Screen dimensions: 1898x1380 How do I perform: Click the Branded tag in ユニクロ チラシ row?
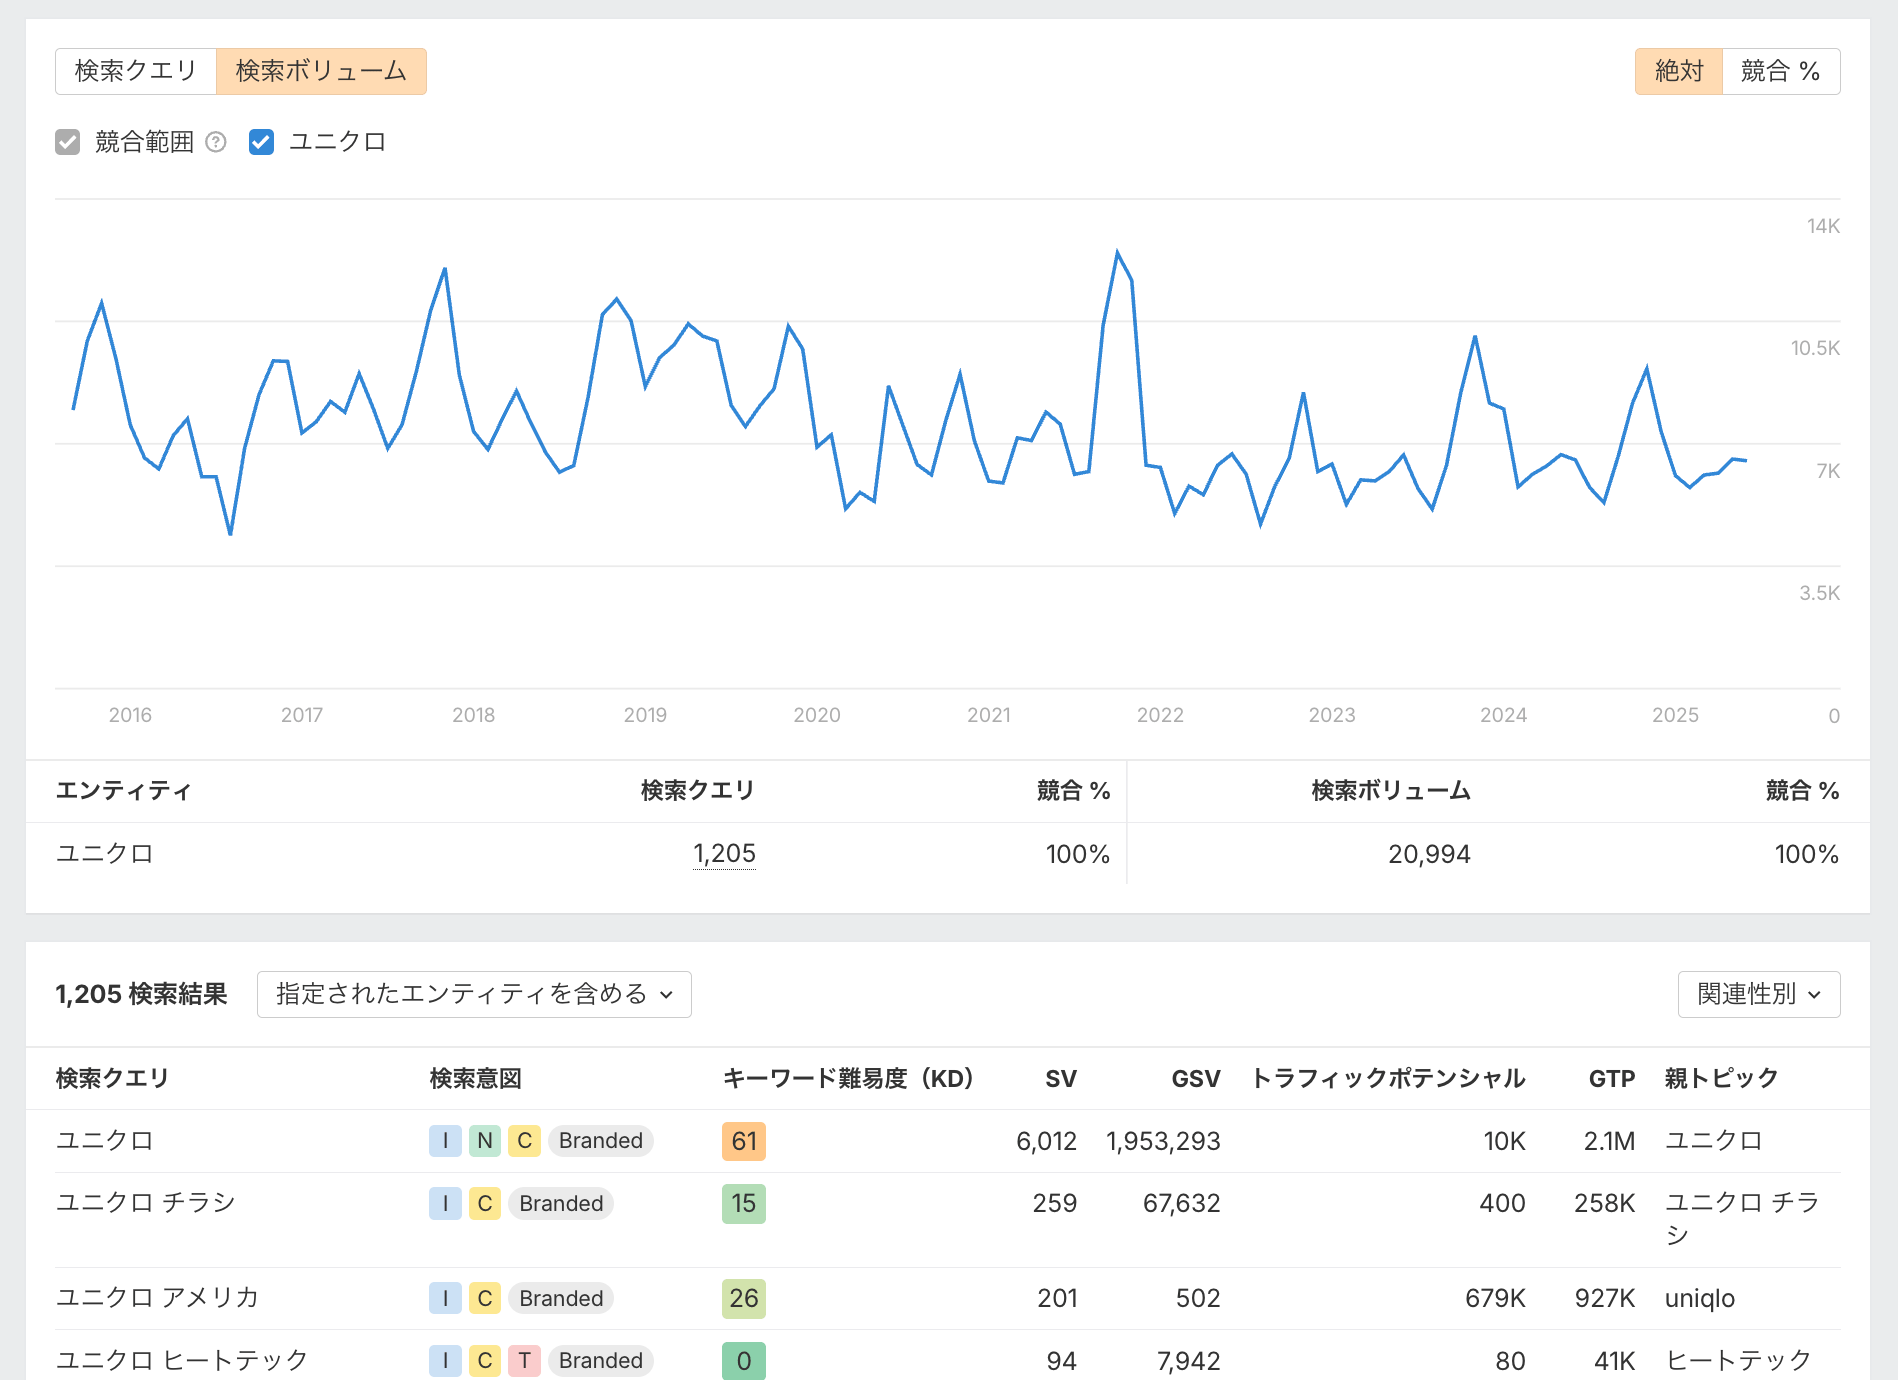pyautogui.click(x=561, y=1203)
